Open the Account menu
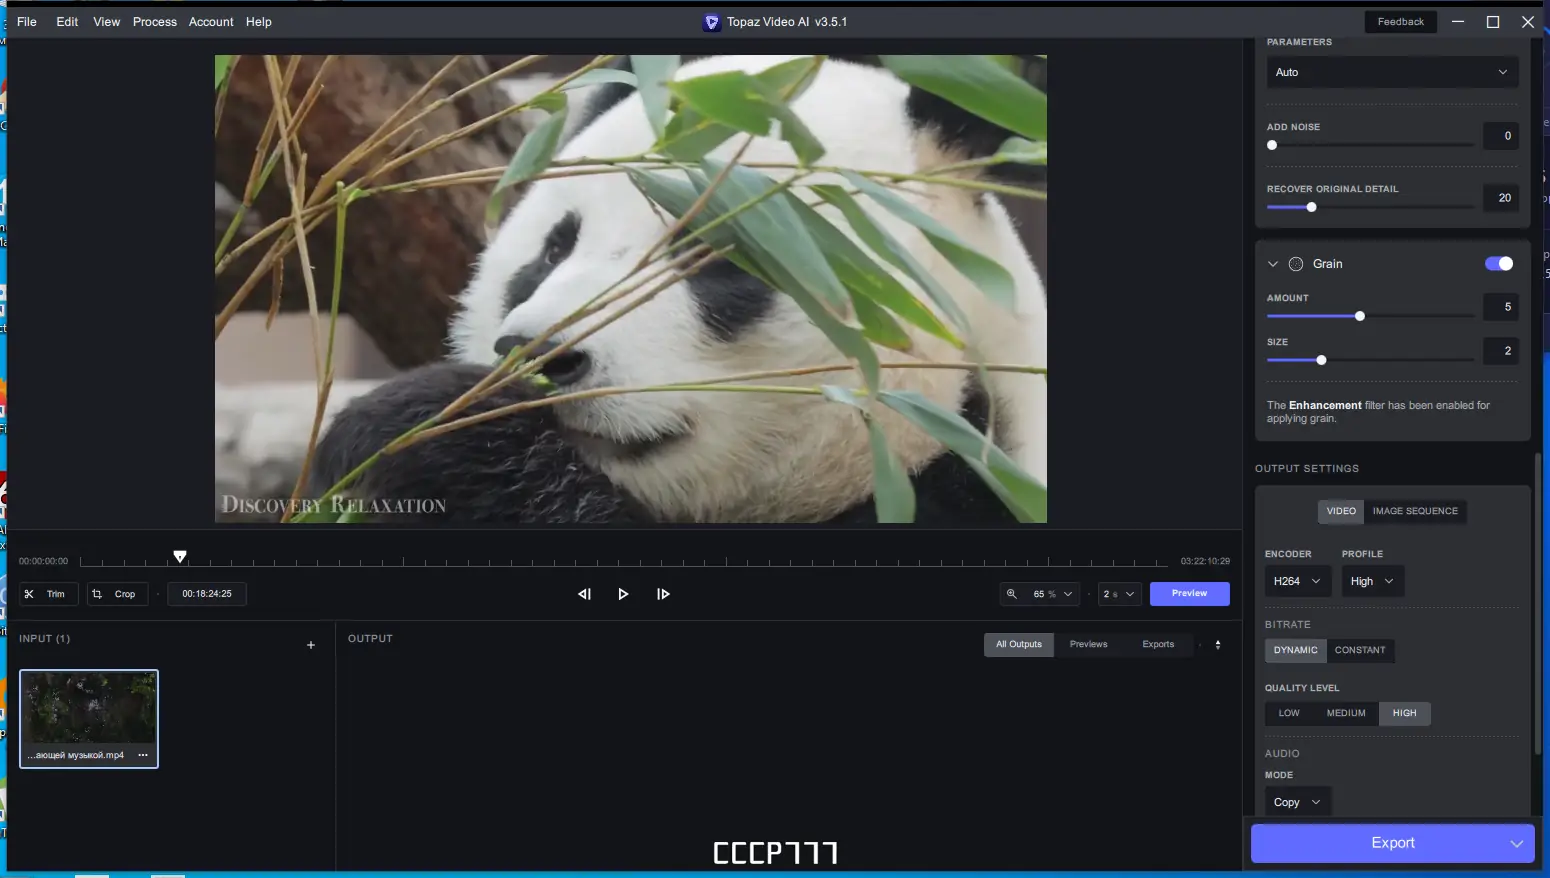 [x=211, y=22]
